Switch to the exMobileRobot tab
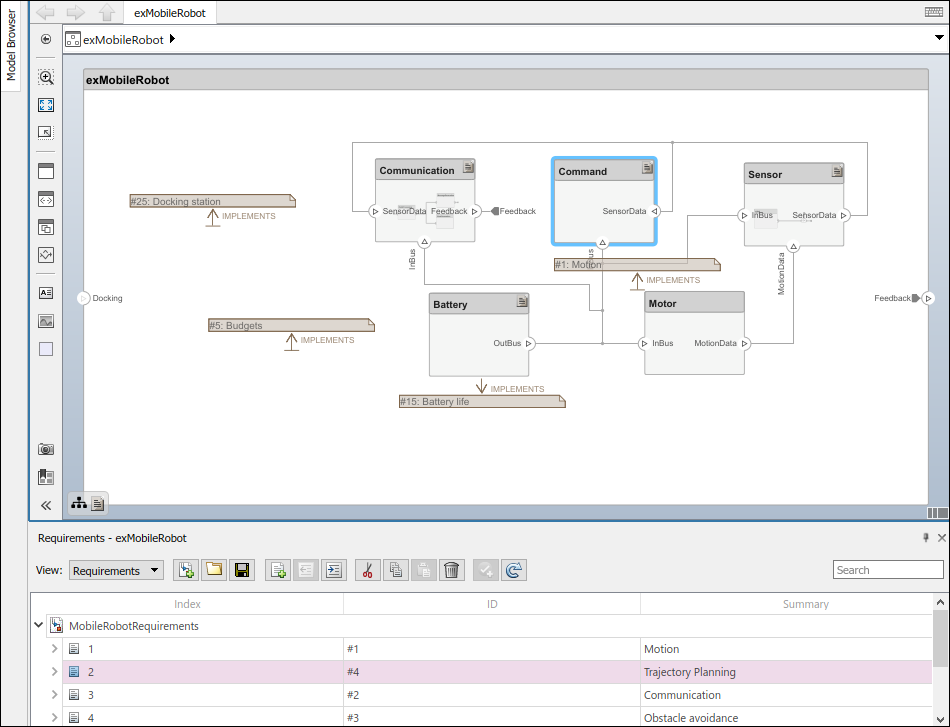This screenshot has width=950, height=727. click(x=170, y=13)
